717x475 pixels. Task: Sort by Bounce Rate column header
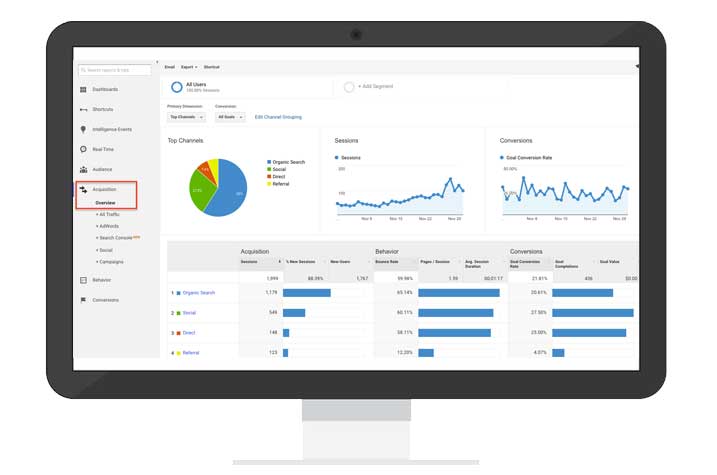pyautogui.click(x=387, y=262)
